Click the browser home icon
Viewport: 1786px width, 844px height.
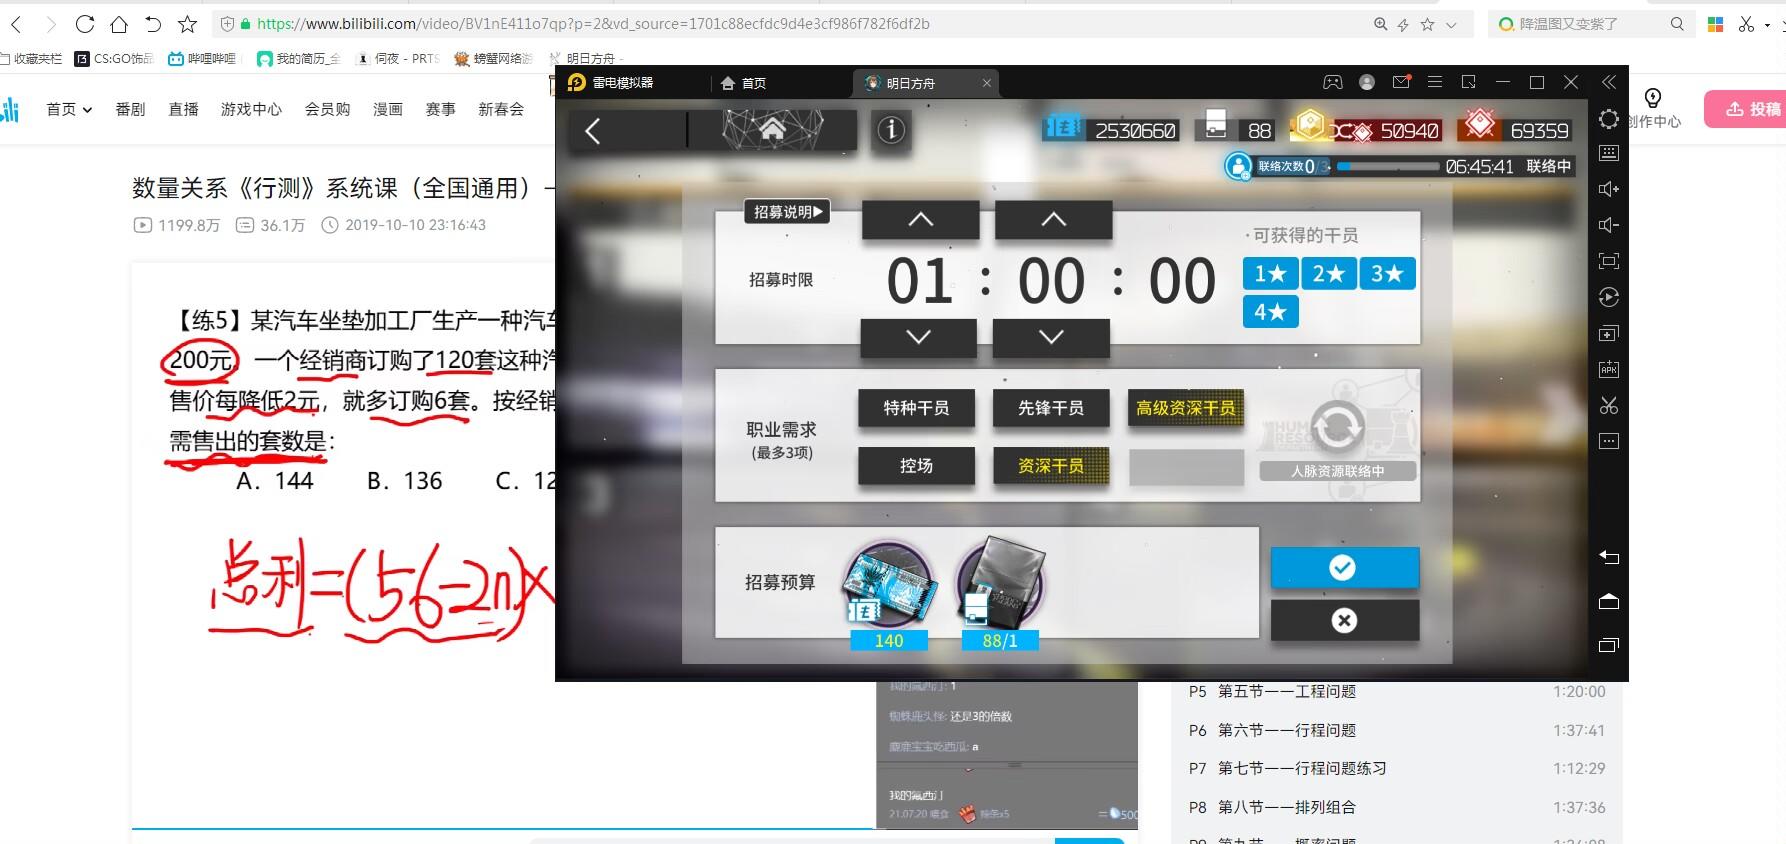coord(119,23)
